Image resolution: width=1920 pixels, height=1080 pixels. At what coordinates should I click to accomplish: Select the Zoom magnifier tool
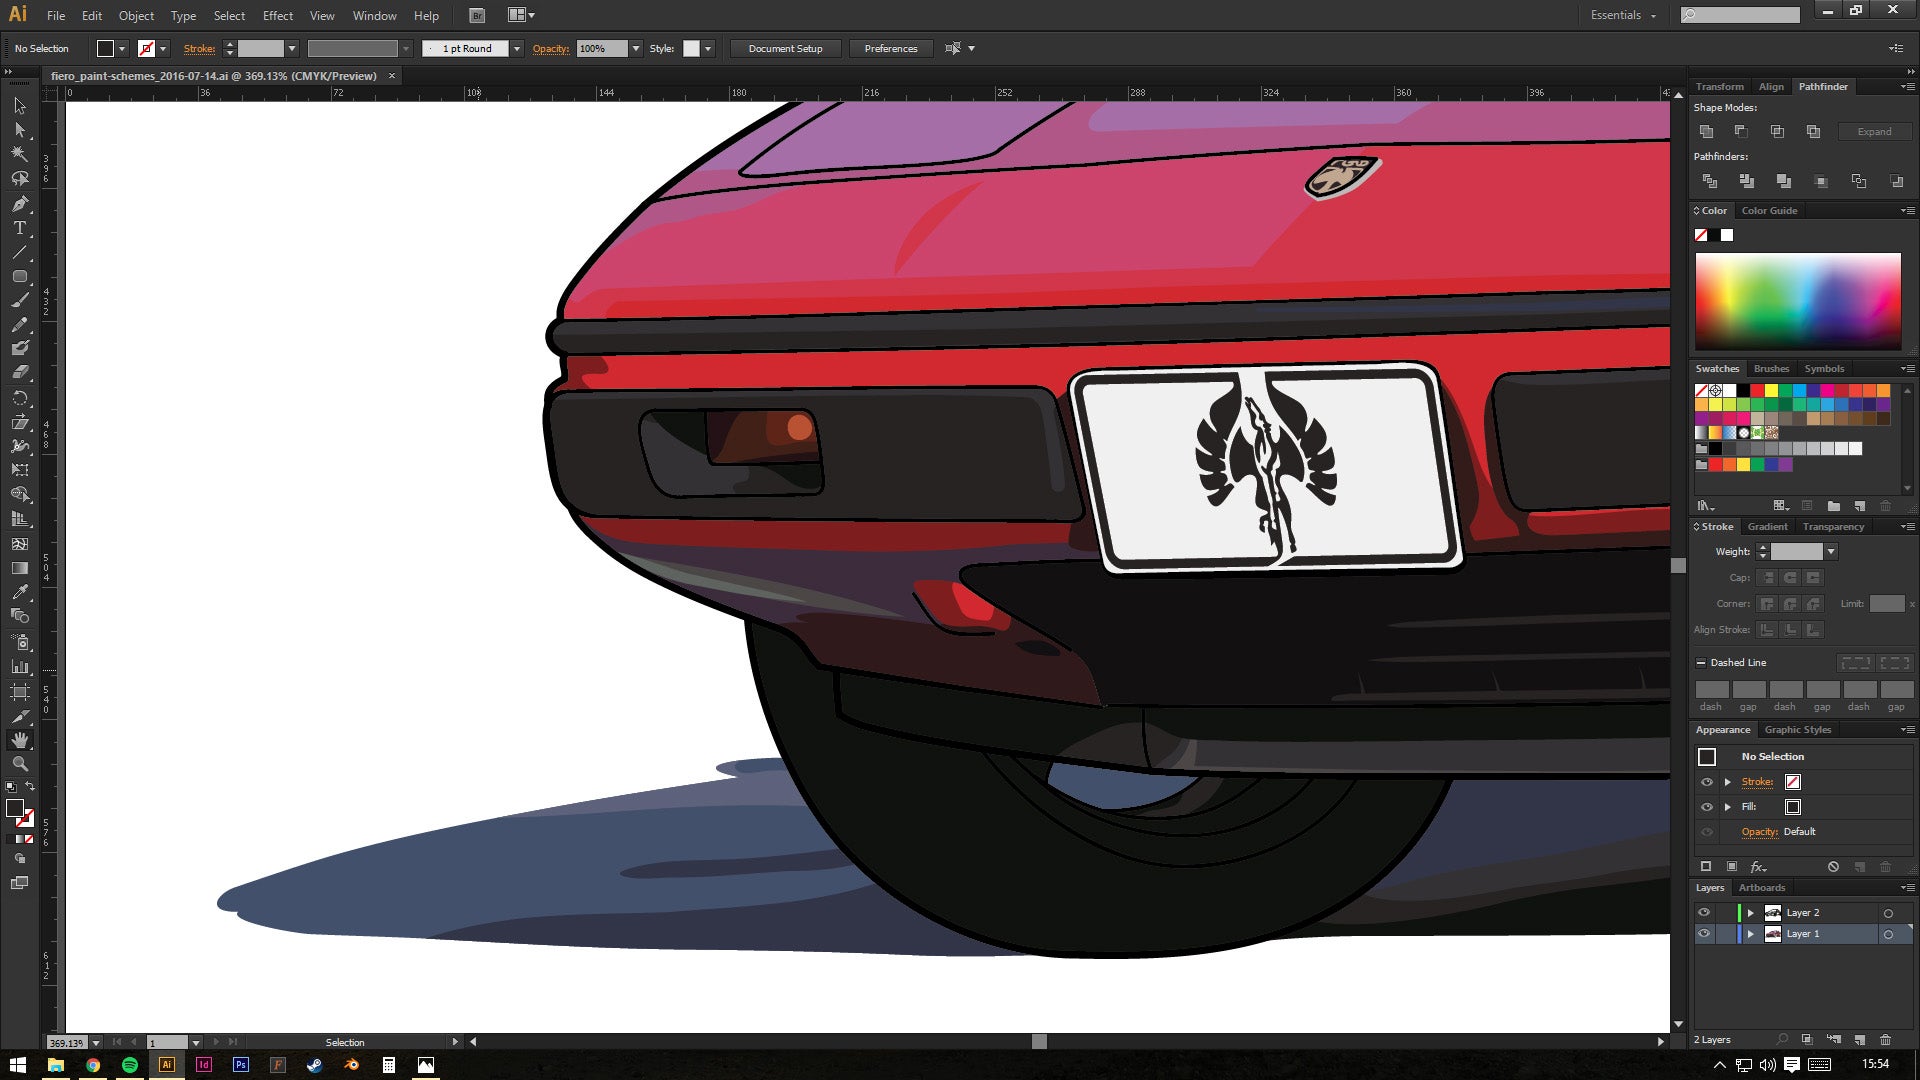19,764
